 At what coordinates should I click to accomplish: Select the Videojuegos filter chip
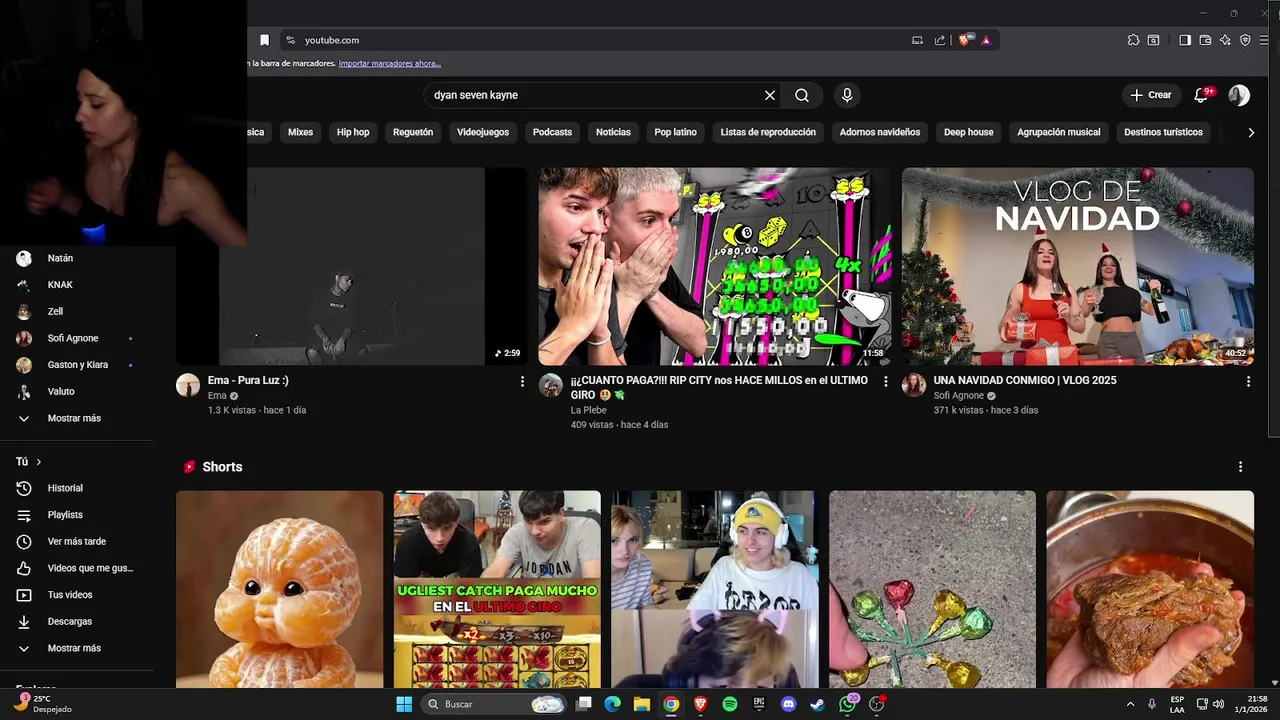[483, 132]
